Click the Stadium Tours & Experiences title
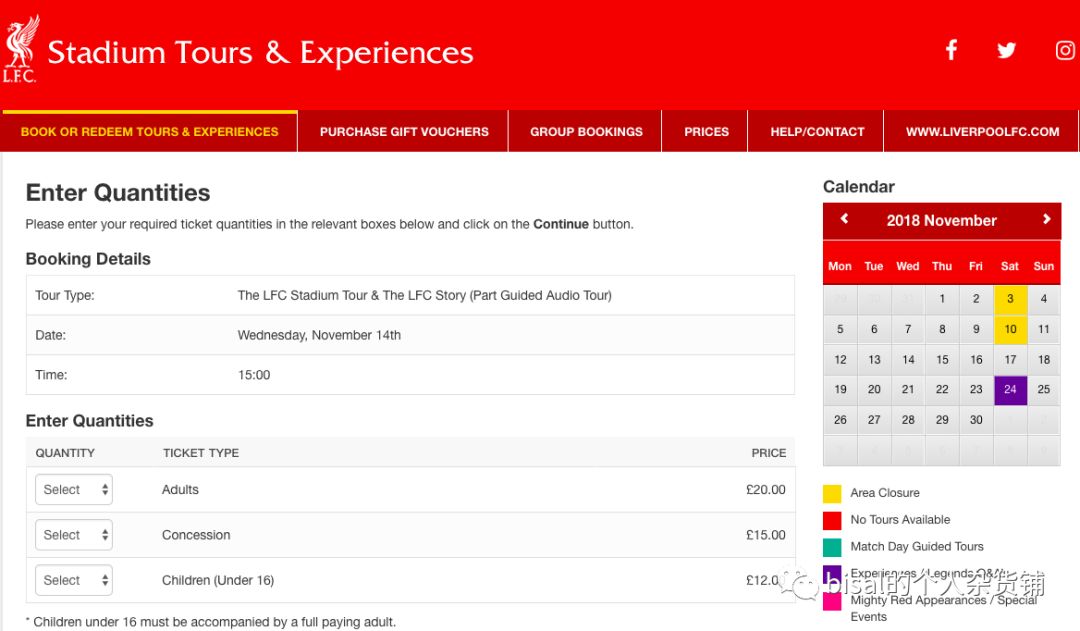The width and height of the screenshot is (1080, 631). point(260,52)
